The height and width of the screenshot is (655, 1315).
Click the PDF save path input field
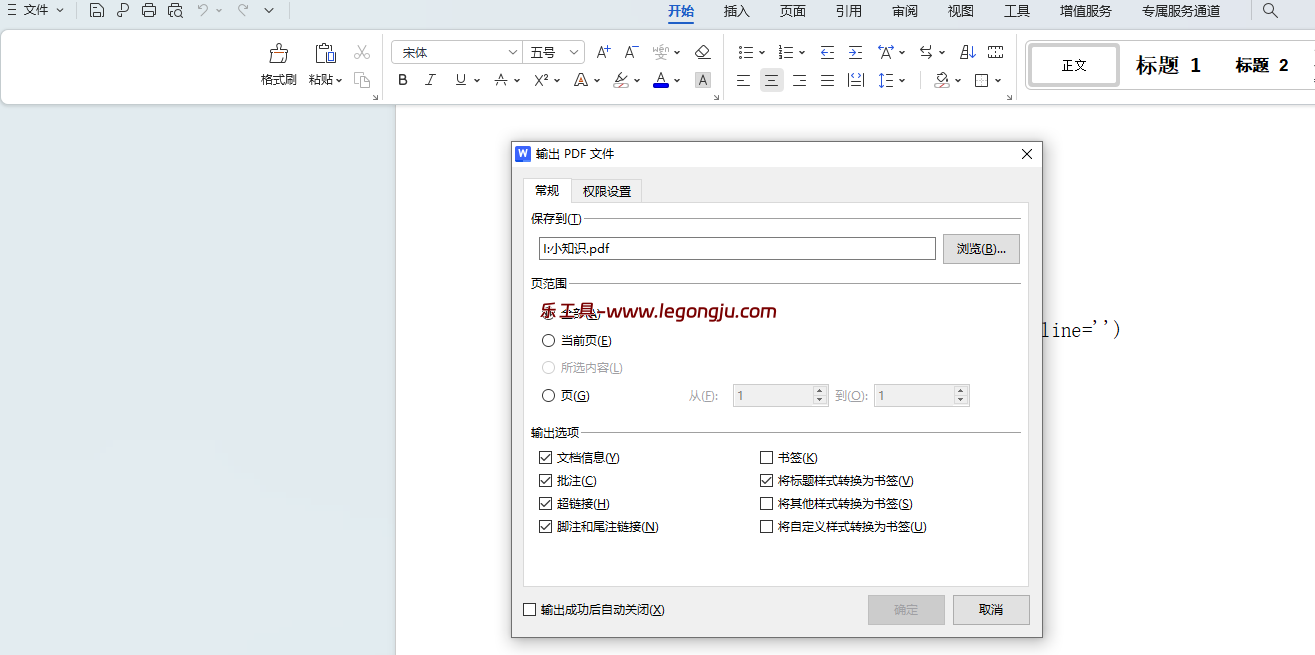tap(737, 248)
